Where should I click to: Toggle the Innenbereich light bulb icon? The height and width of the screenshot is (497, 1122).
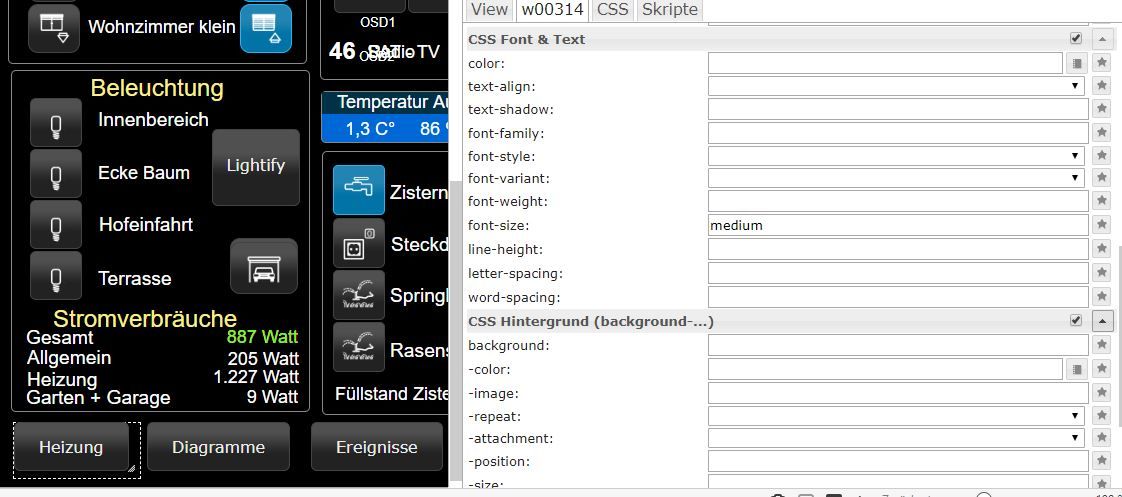(x=56, y=123)
